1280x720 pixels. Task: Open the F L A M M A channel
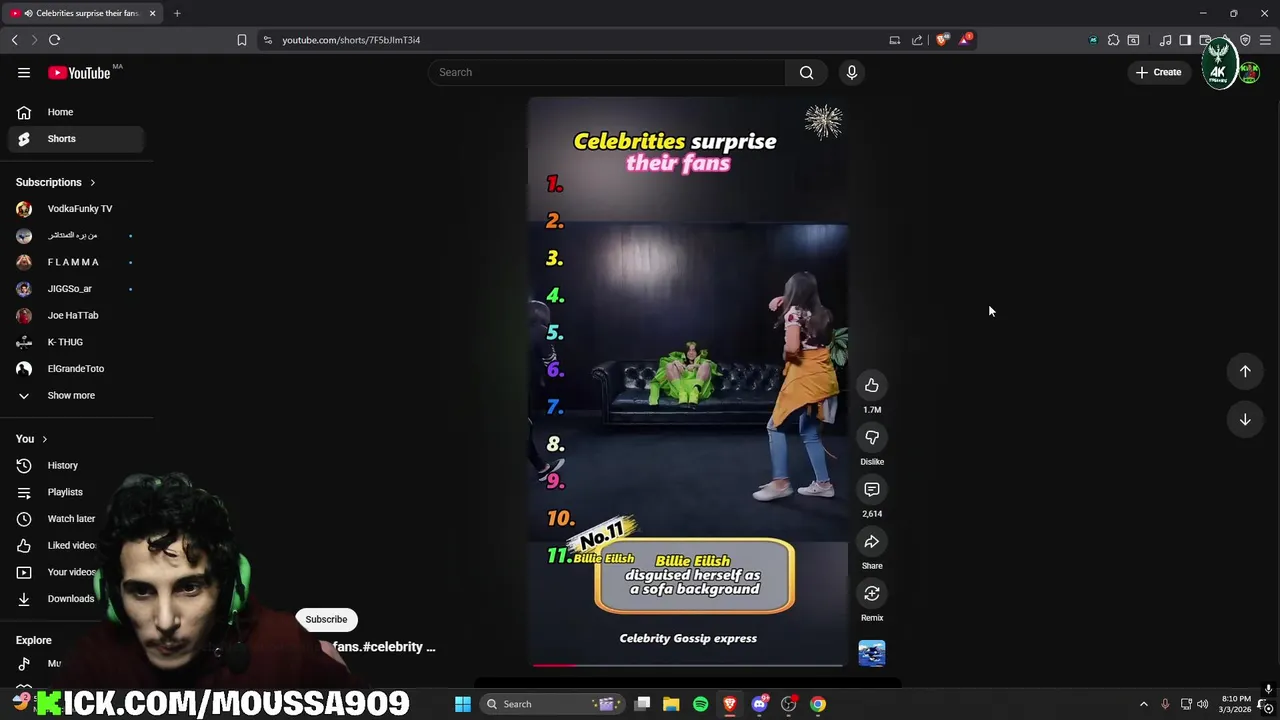(77, 262)
